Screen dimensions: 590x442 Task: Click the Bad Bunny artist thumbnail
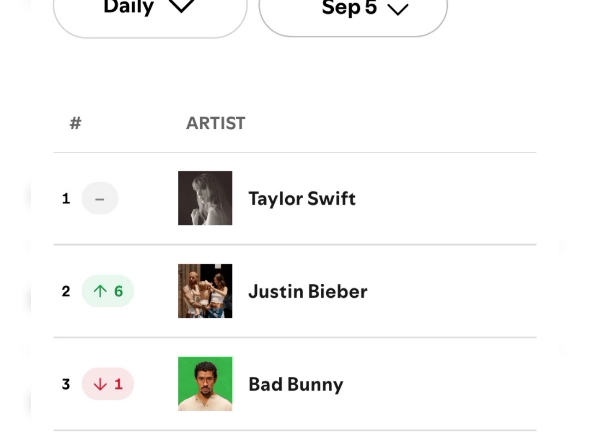205,384
